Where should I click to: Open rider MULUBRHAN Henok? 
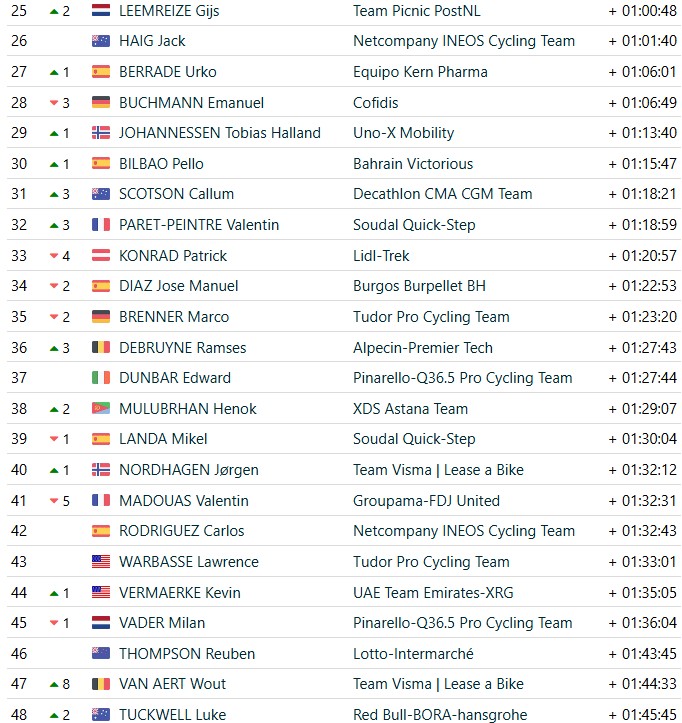coord(188,409)
